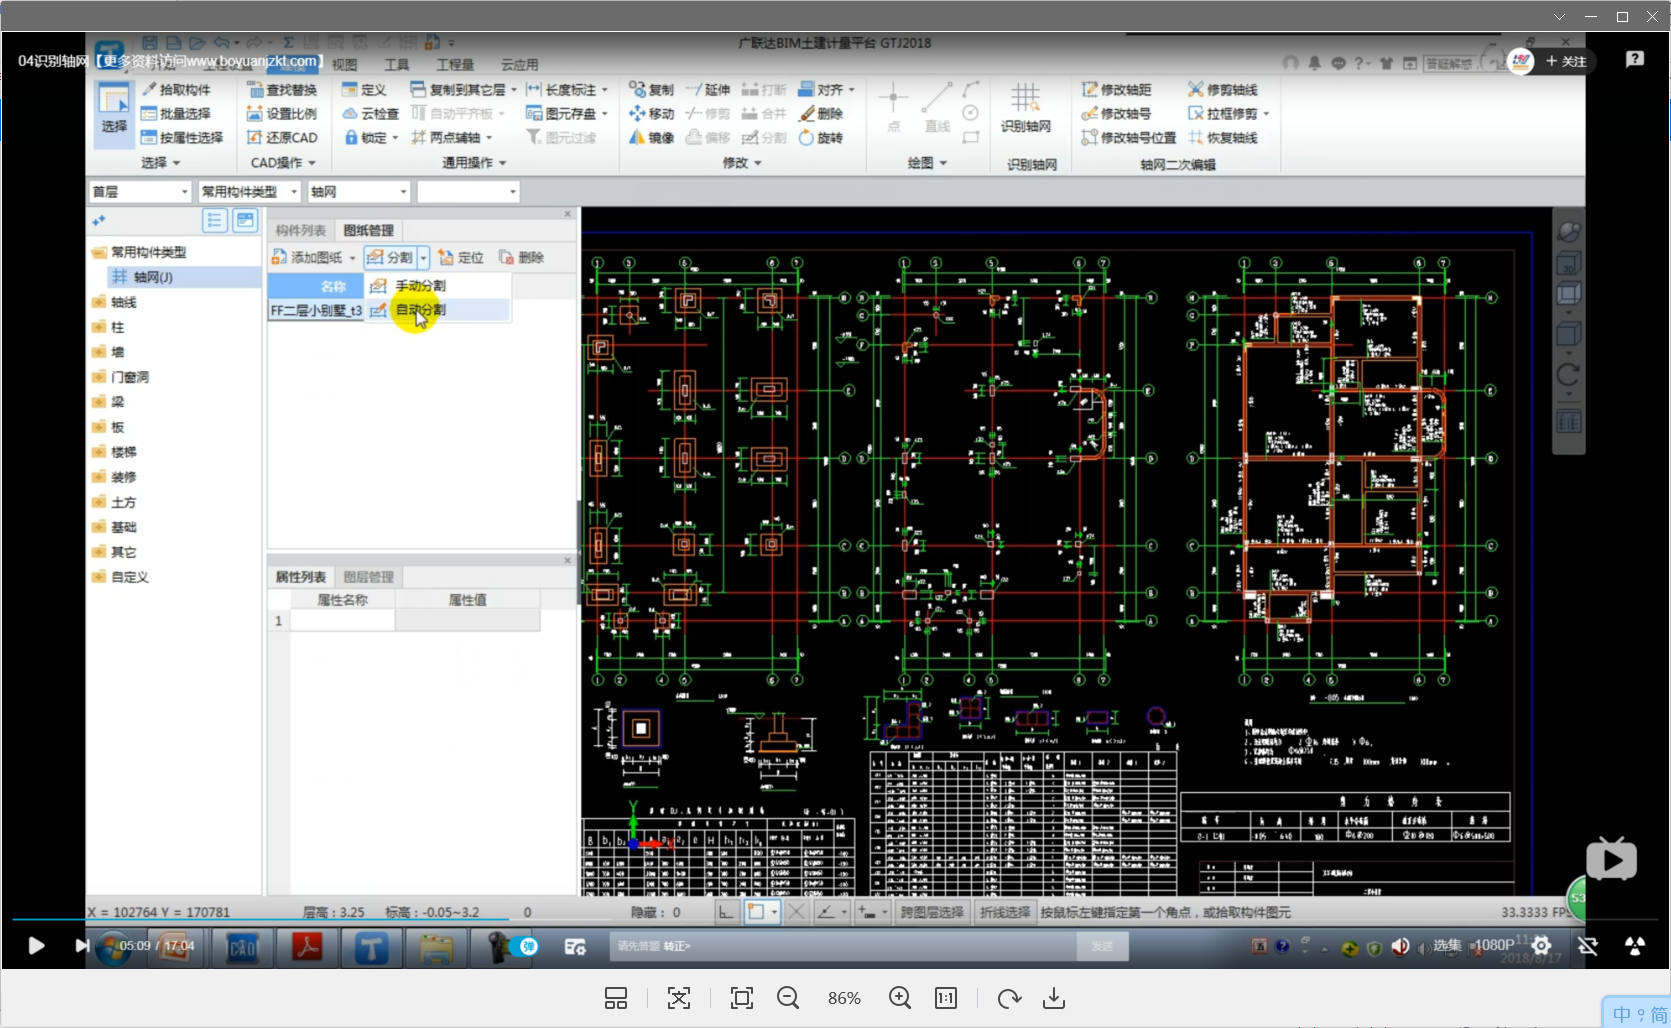The height and width of the screenshot is (1028, 1671).
Task: Zoom in the image viewer
Action: pyautogui.click(x=900, y=998)
